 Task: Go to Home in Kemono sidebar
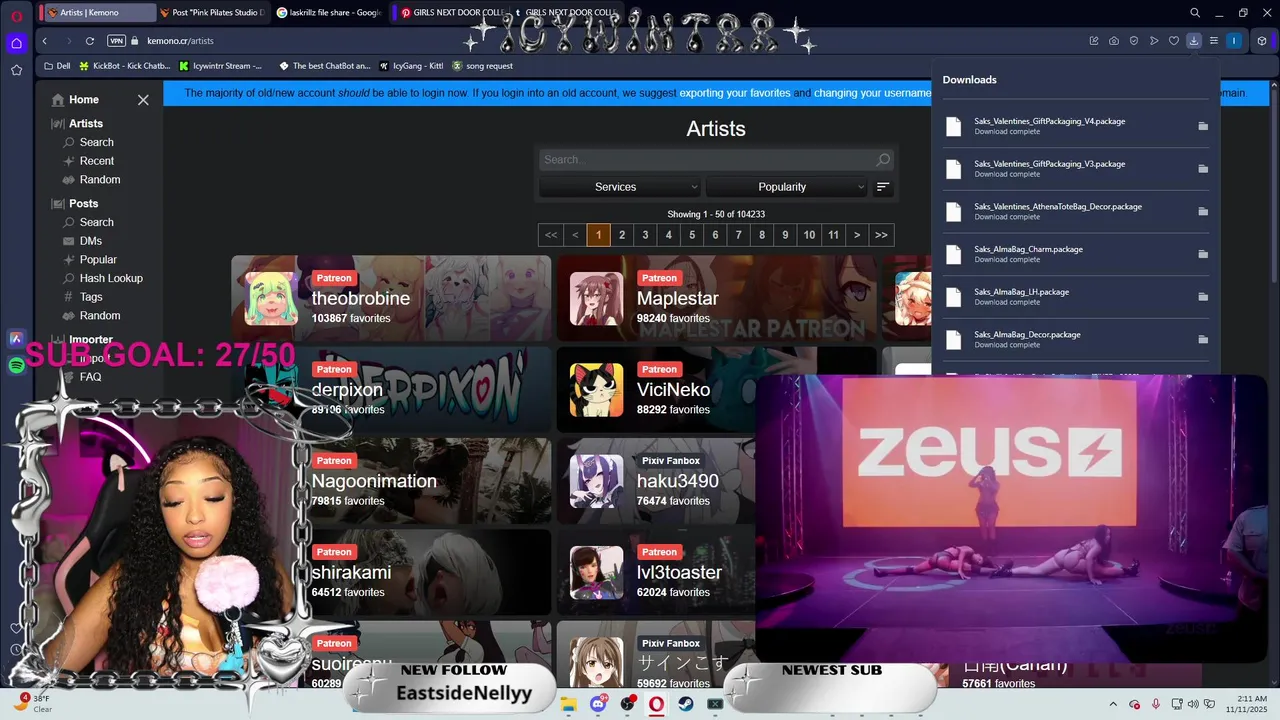pos(75,100)
